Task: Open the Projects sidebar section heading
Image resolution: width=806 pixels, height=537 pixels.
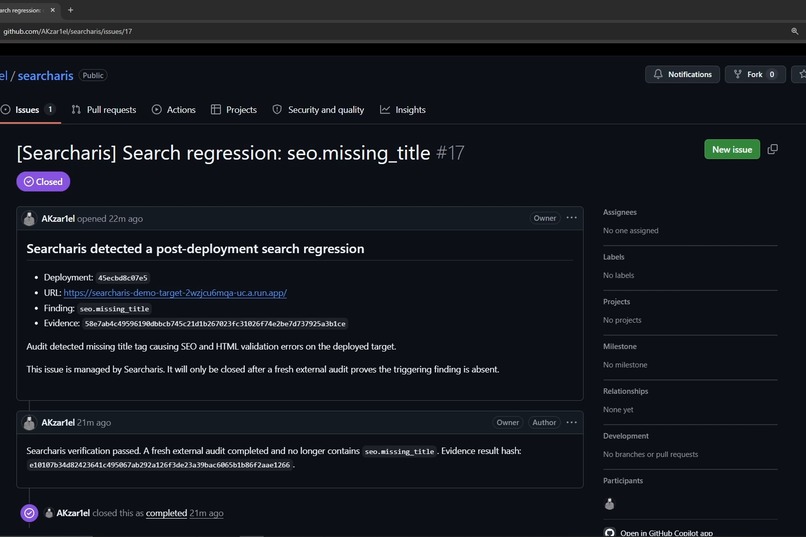Action: click(x=616, y=302)
